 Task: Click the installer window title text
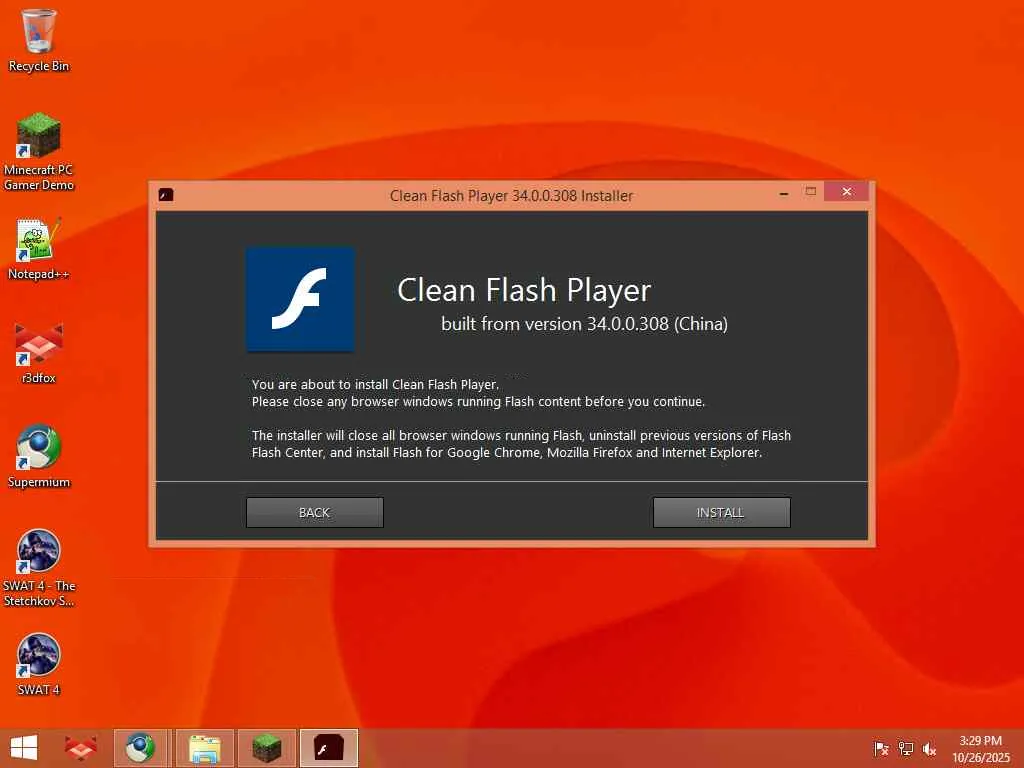coord(511,196)
